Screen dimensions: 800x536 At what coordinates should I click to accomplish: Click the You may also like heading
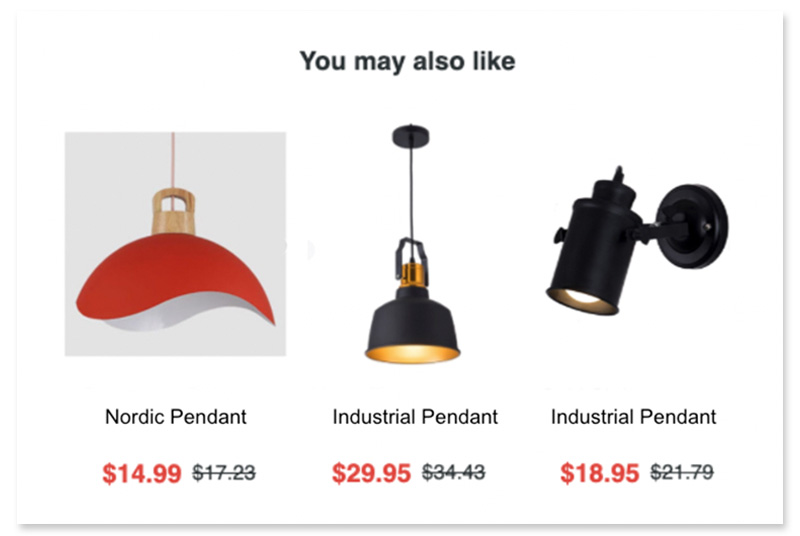407,61
